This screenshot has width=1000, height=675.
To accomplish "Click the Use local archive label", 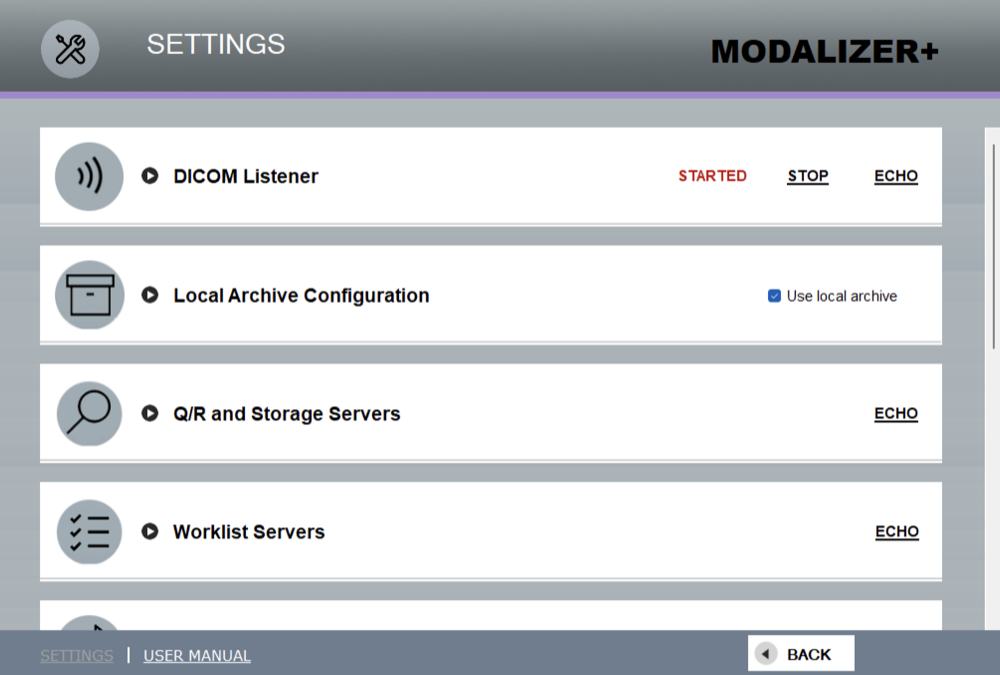I will pos(842,296).
